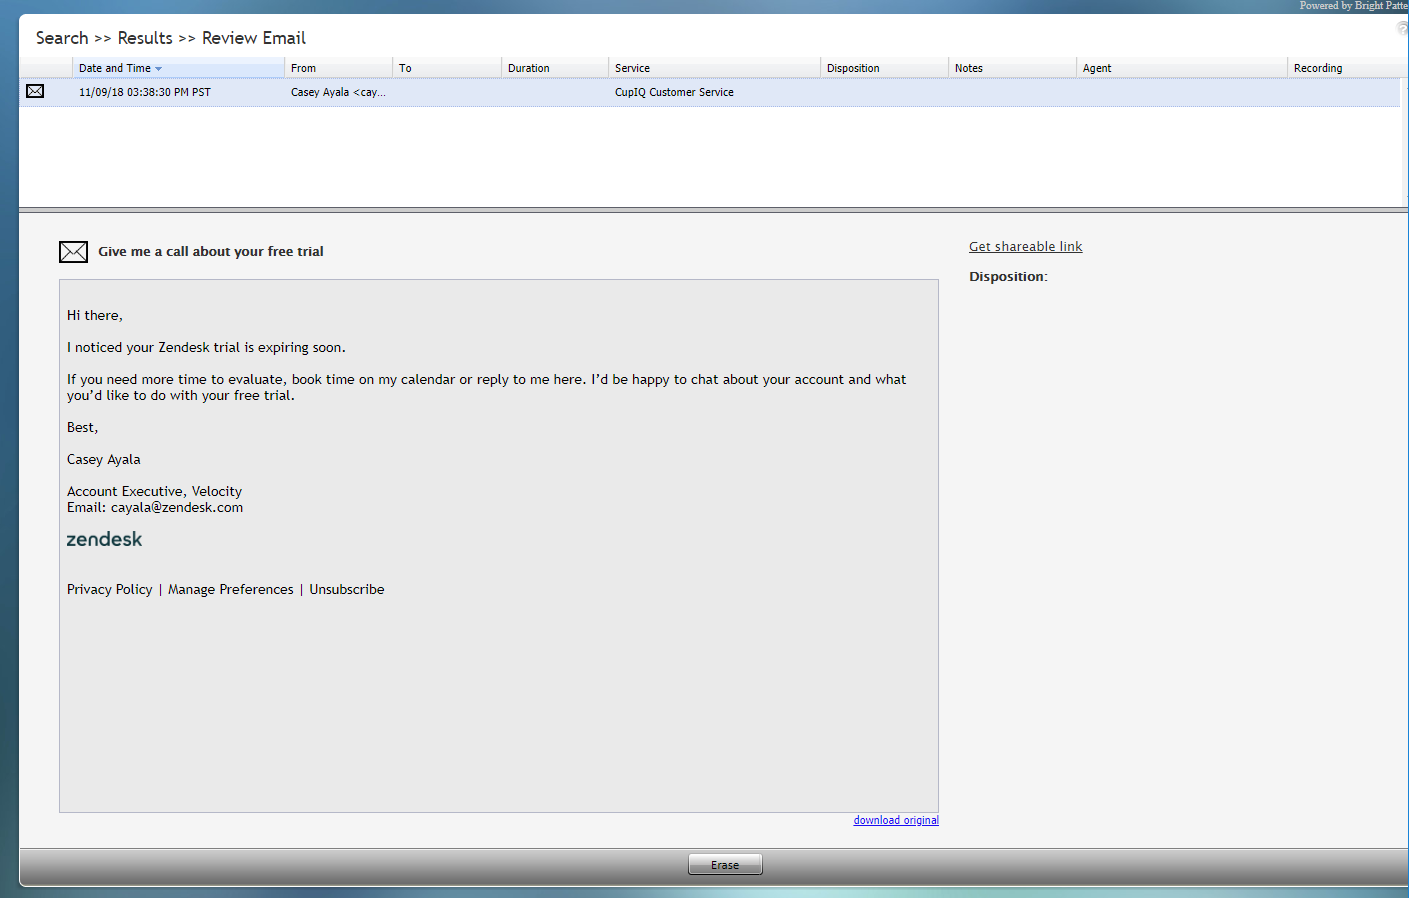Click the email address cayala@zendesk.com
Viewport: 1409px width, 898px height.
click(x=177, y=508)
